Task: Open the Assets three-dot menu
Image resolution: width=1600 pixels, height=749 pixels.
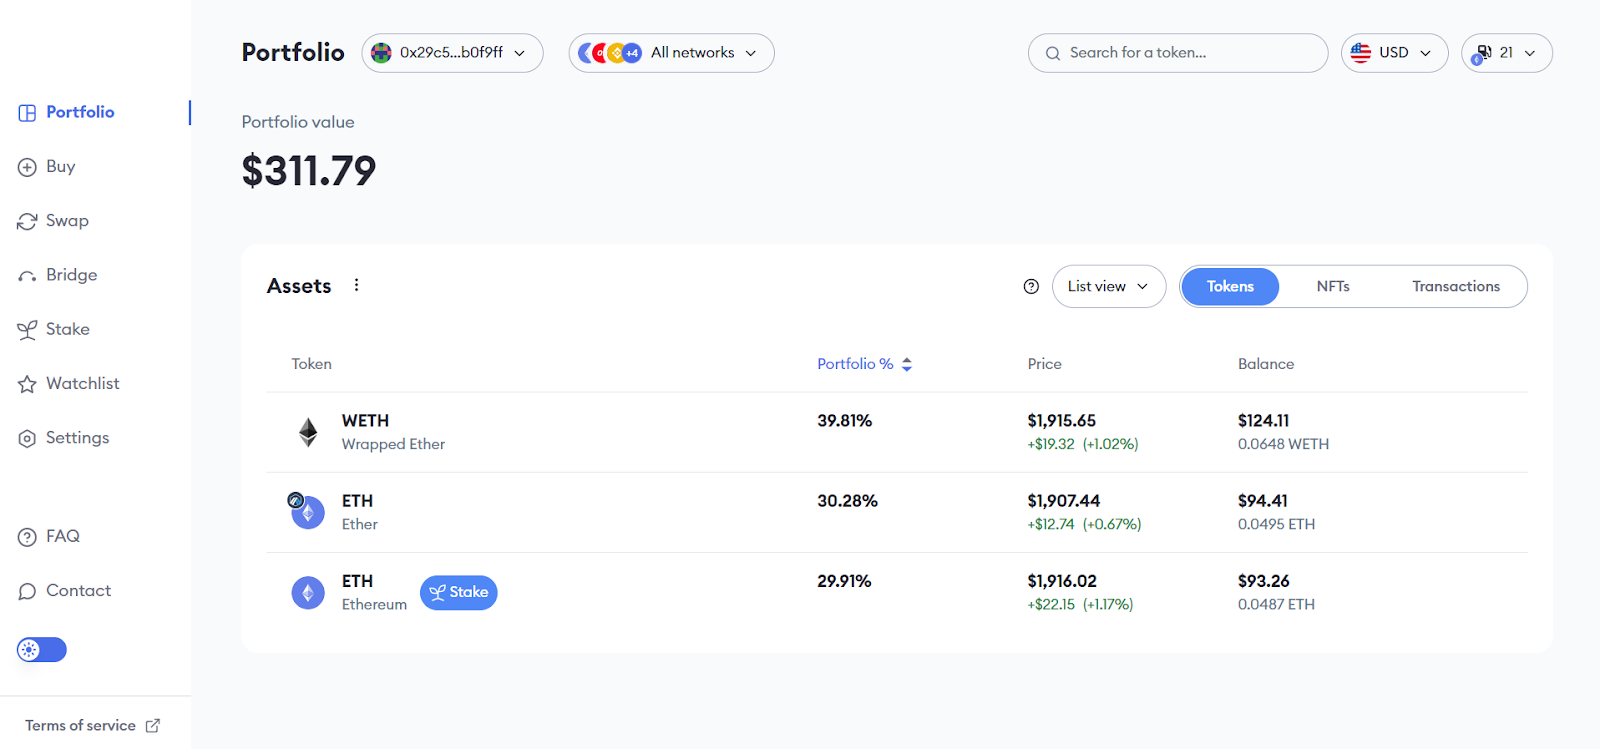Action: (x=356, y=285)
